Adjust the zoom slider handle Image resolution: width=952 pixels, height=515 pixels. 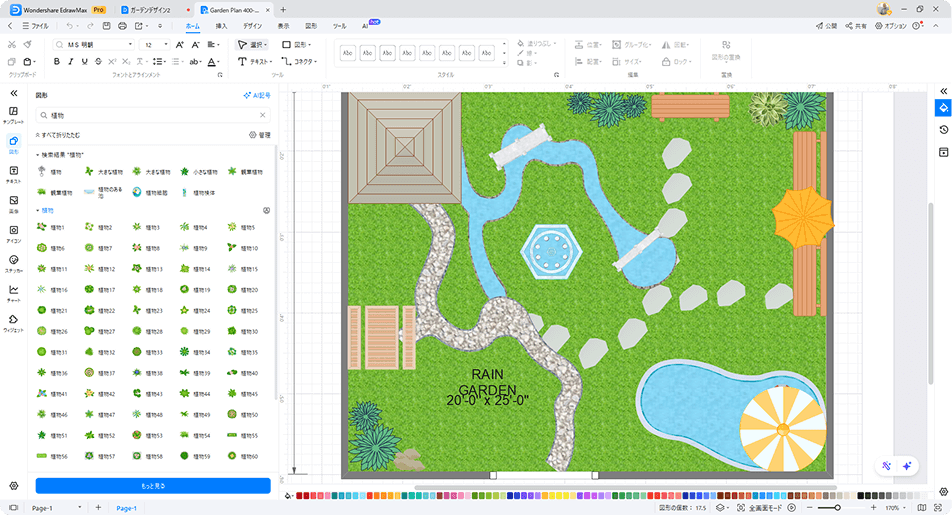[837, 508]
